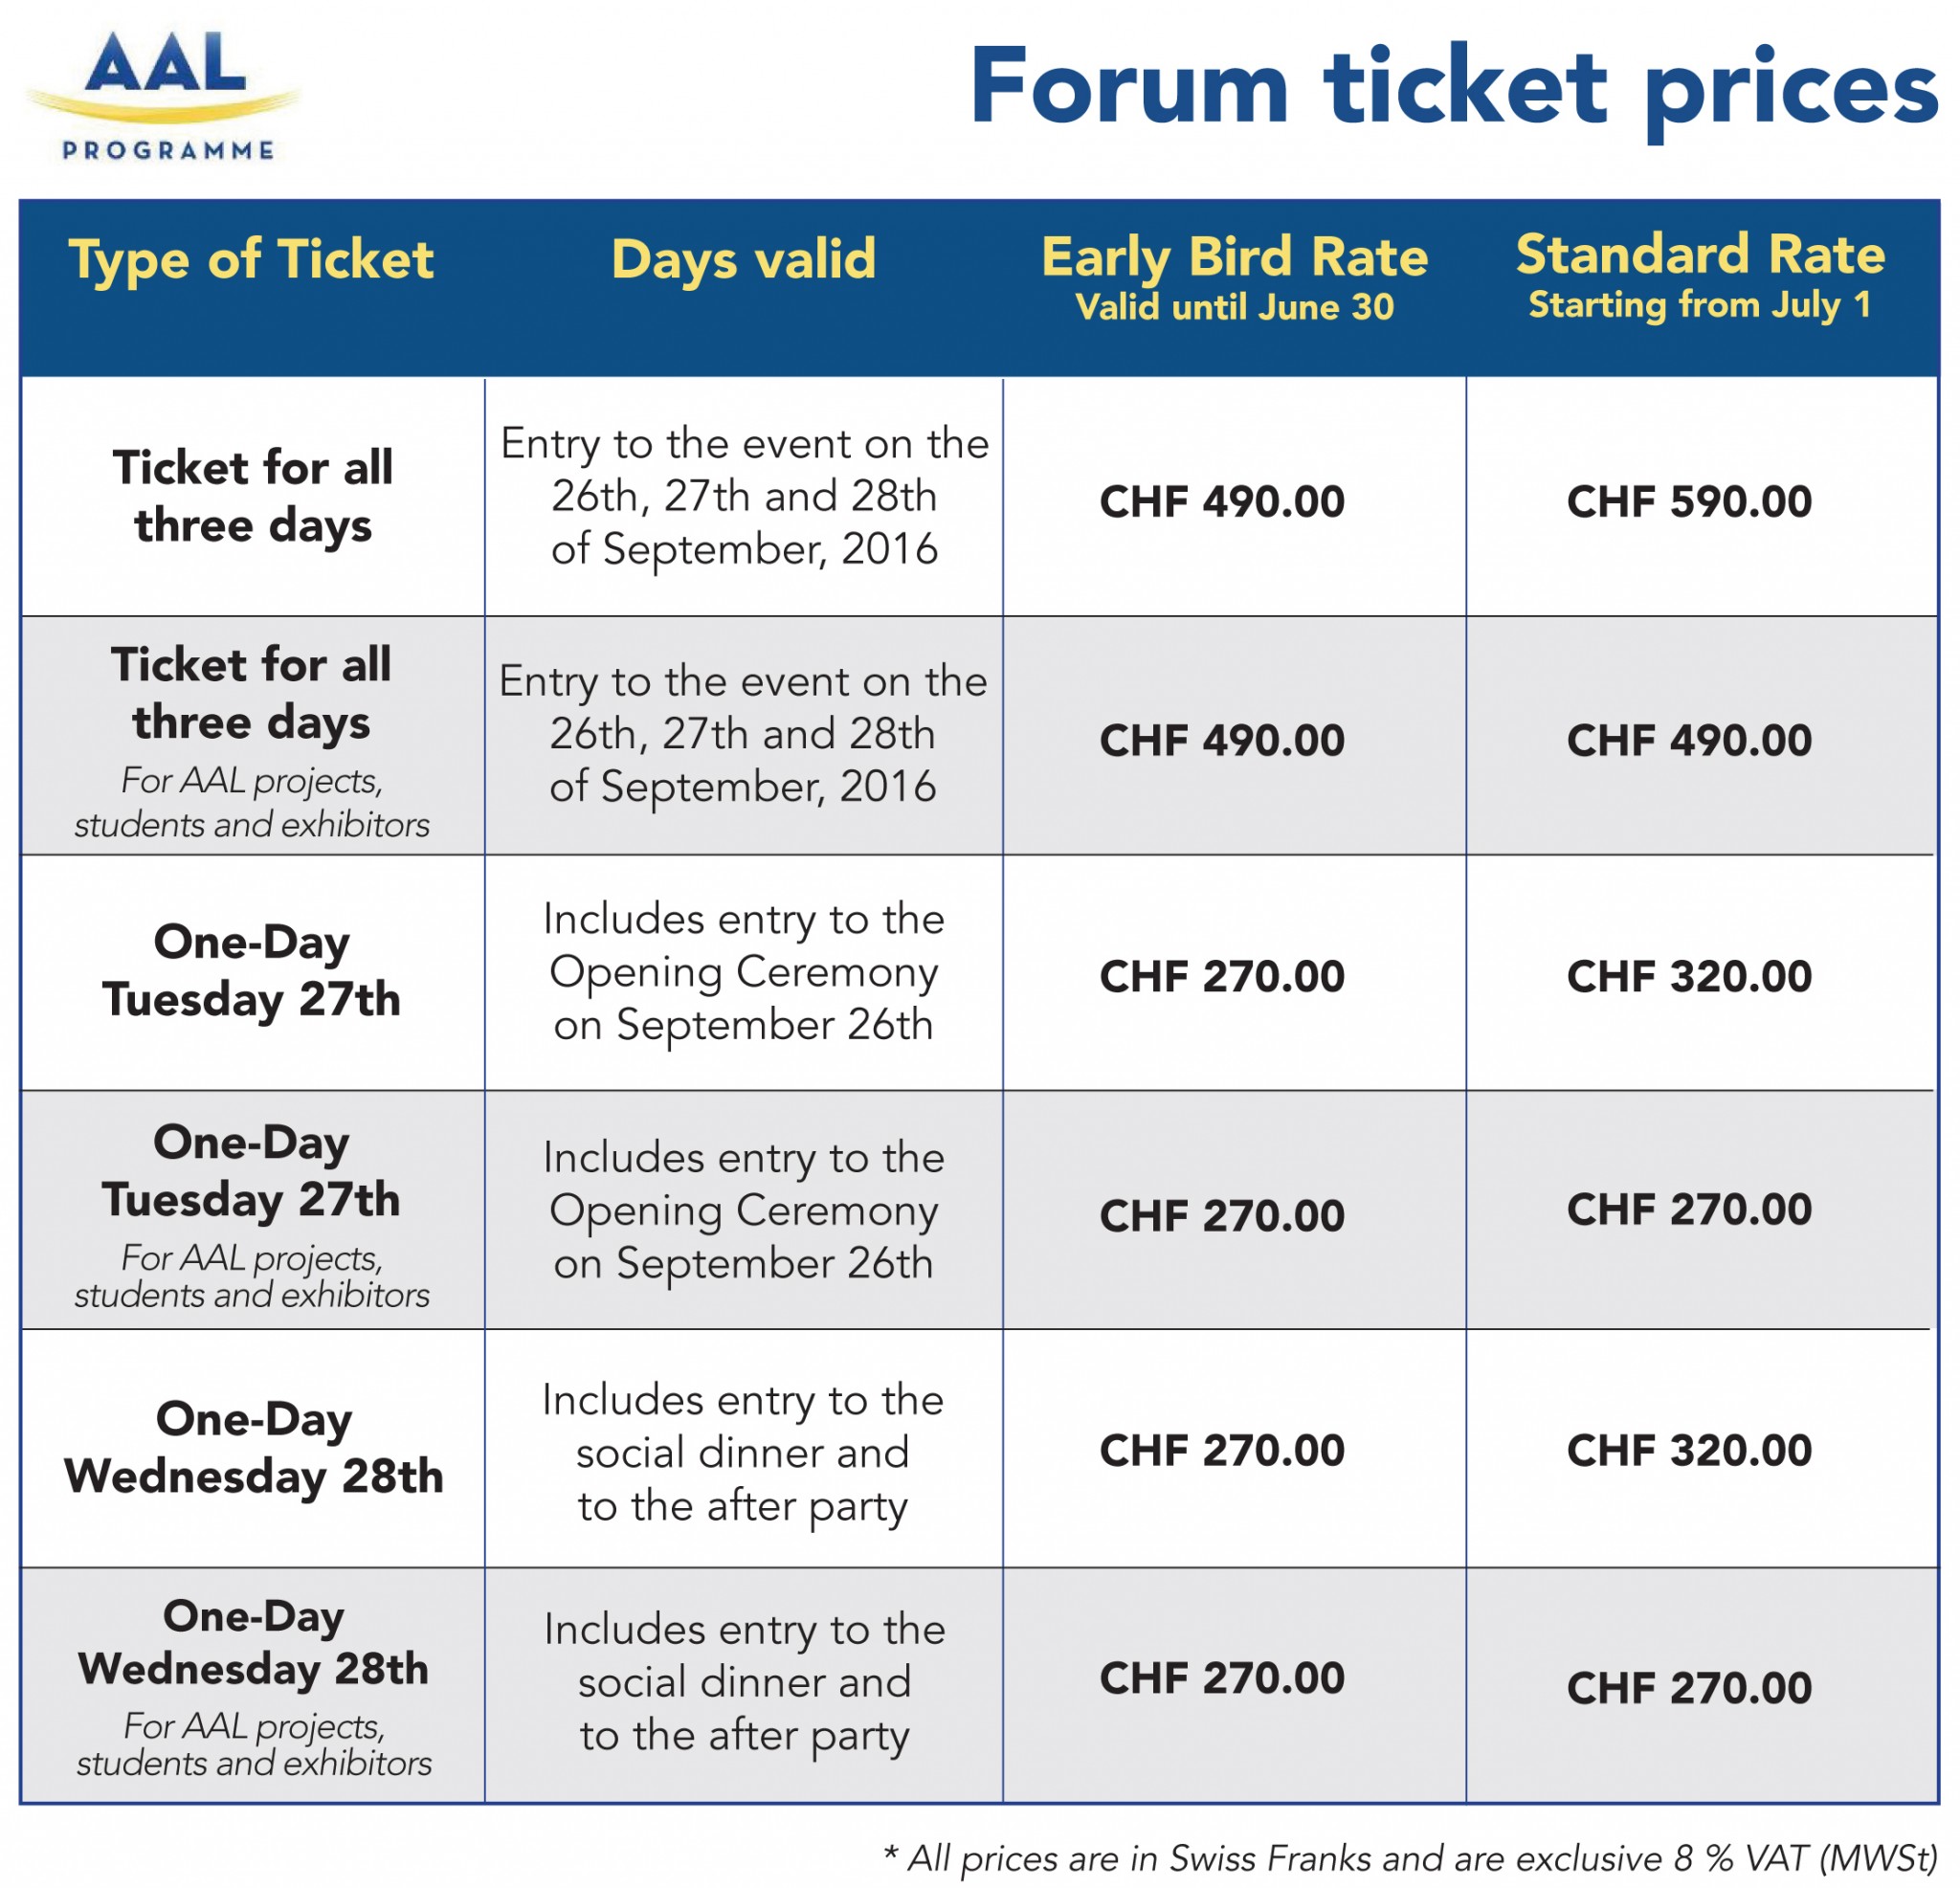Select 'One-Day Tuesday 27th' regular ticket label

[x=252, y=971]
